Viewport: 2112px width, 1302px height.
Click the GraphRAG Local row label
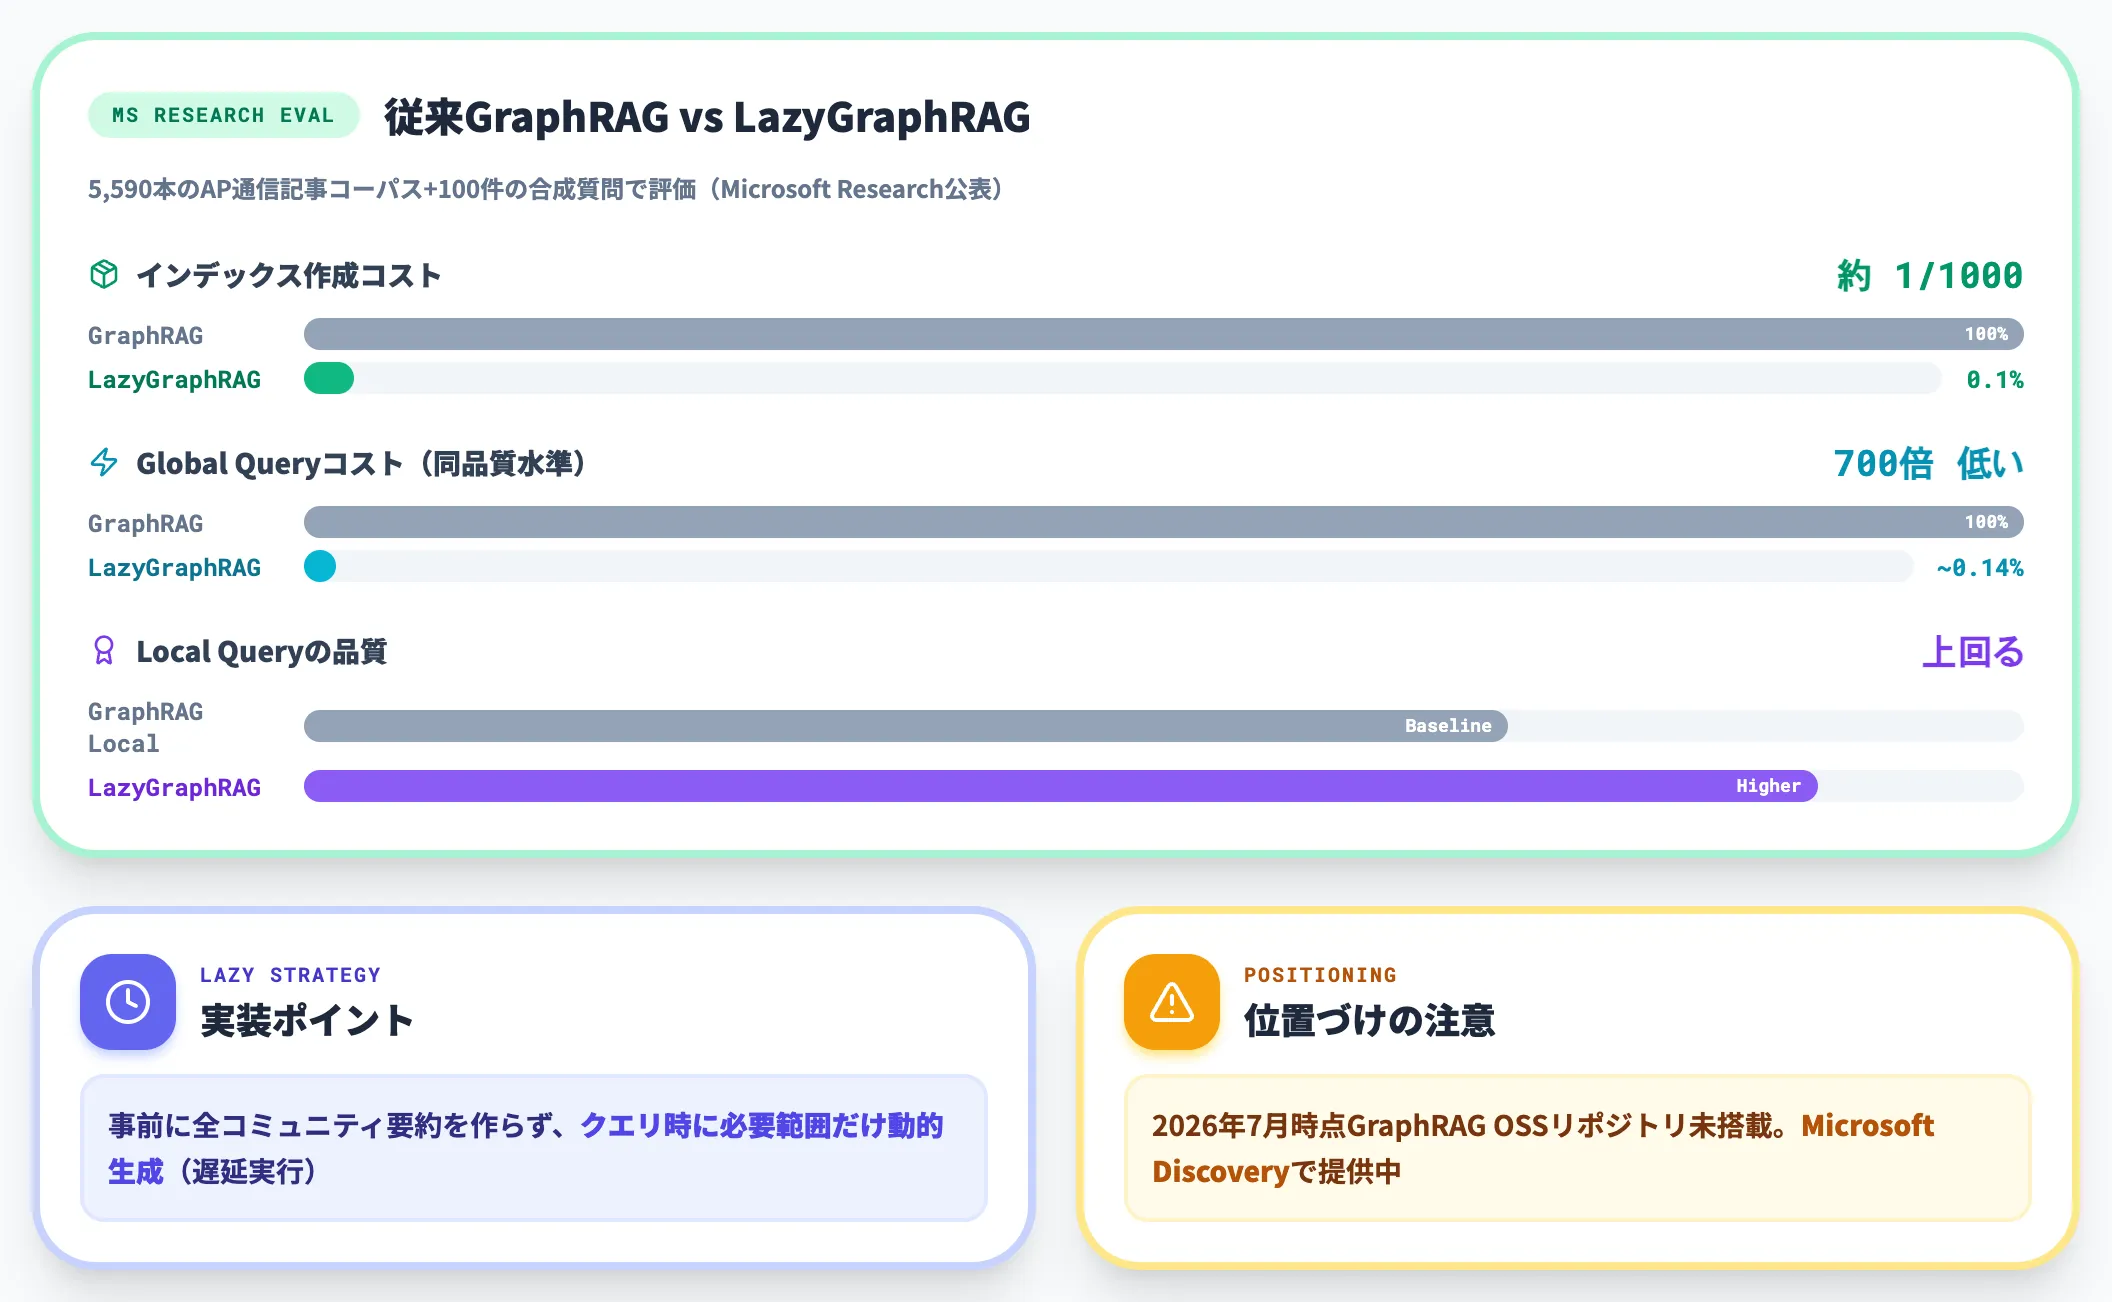(145, 727)
